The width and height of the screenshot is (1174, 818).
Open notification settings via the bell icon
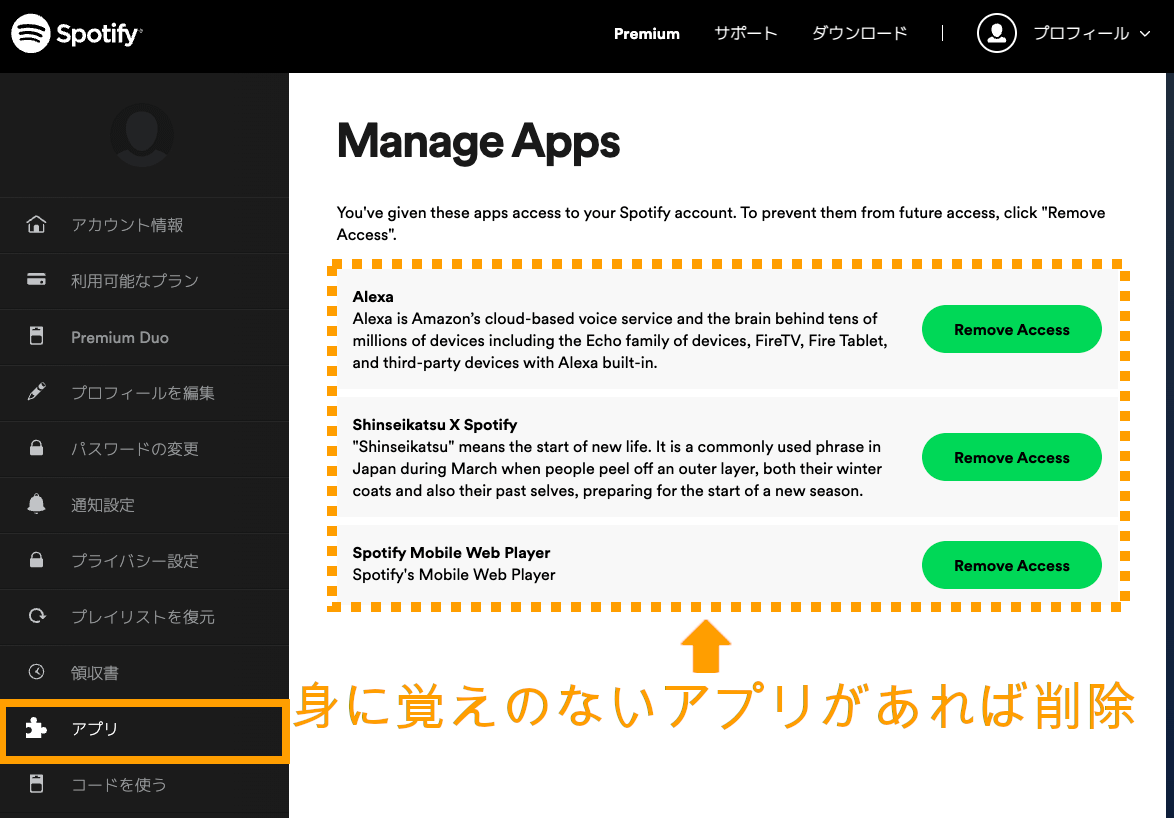point(38,505)
